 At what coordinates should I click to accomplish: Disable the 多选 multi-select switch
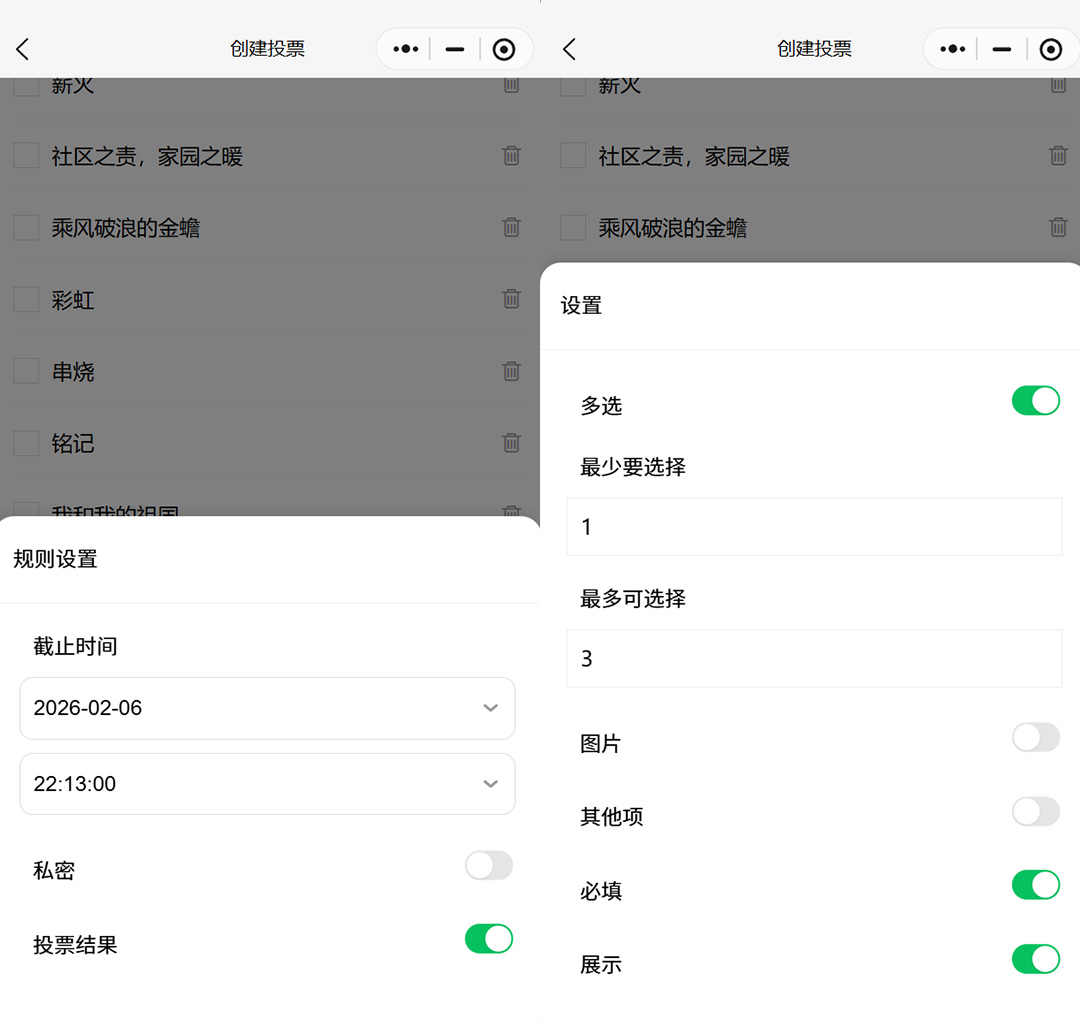pyautogui.click(x=1035, y=401)
